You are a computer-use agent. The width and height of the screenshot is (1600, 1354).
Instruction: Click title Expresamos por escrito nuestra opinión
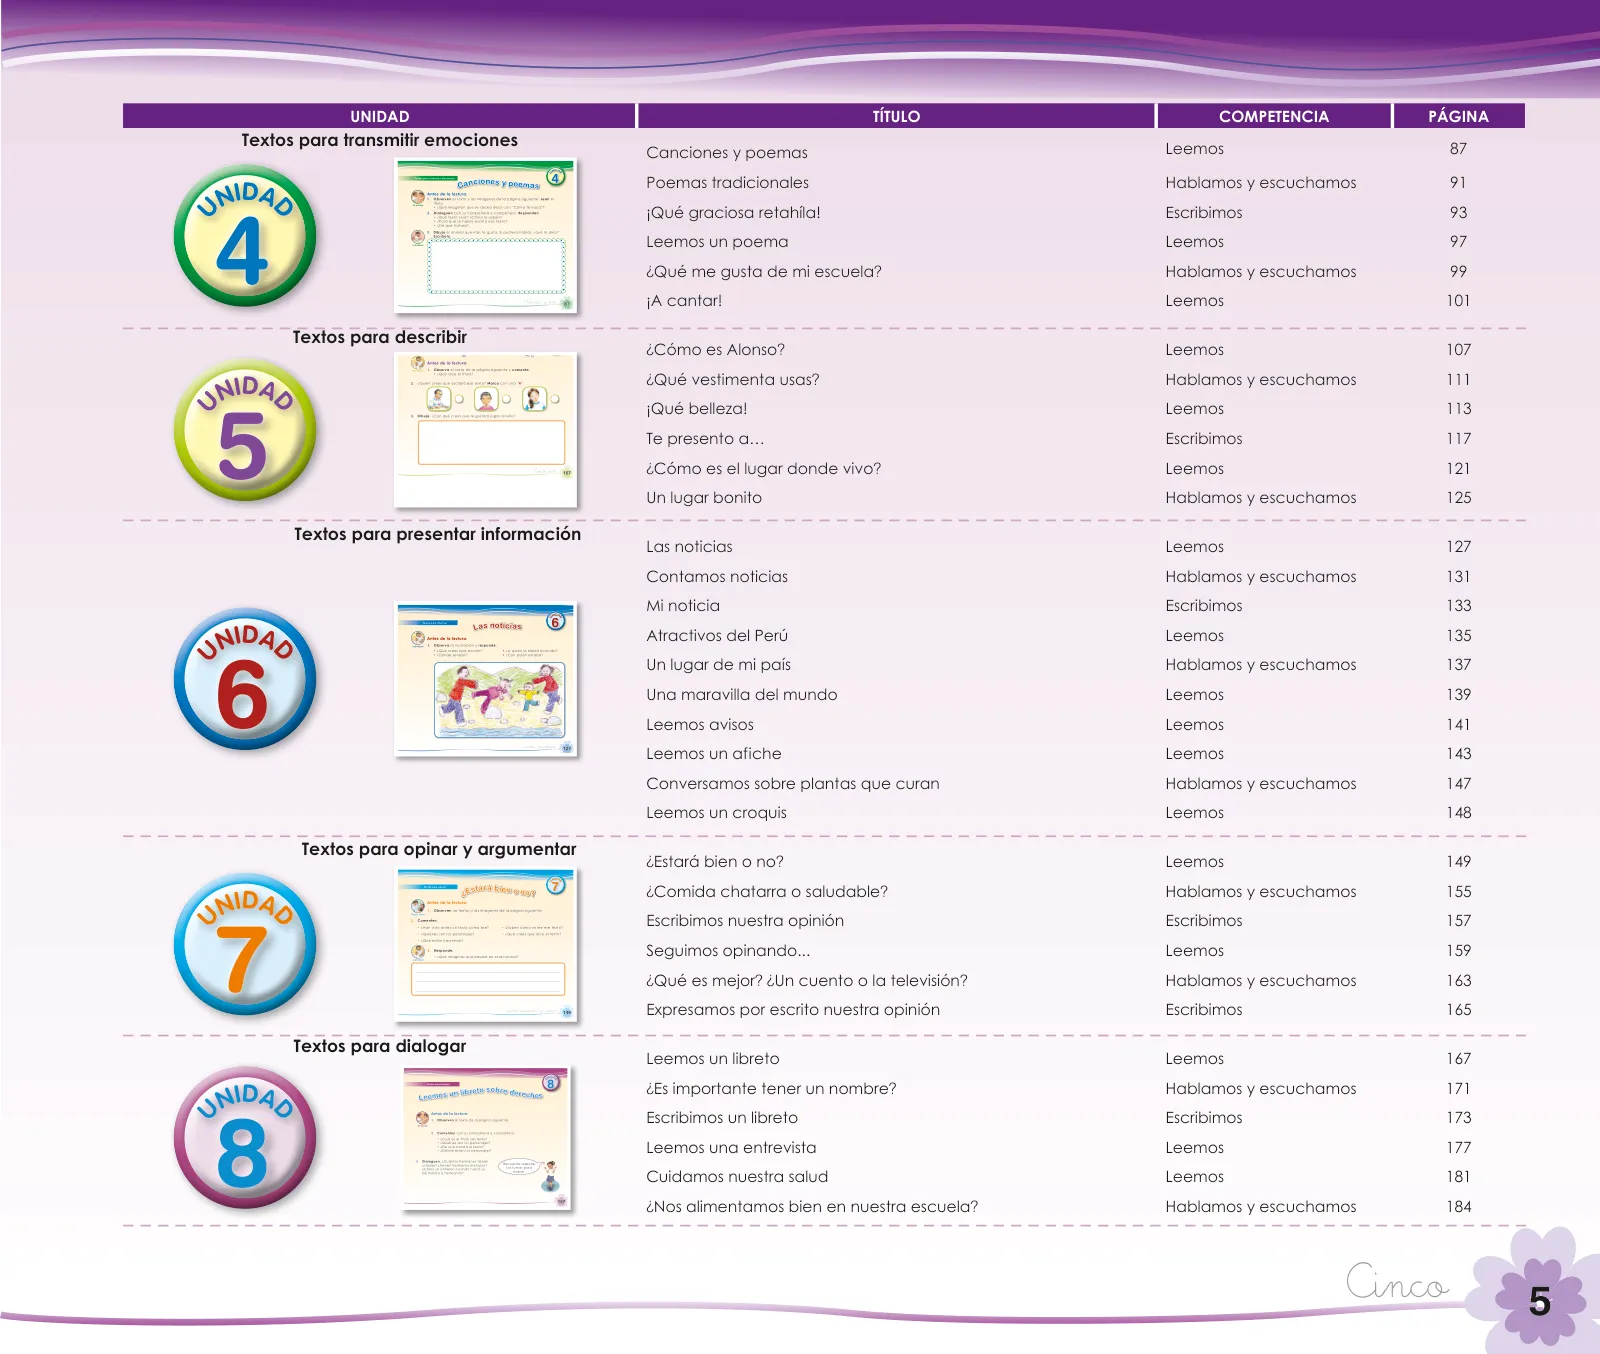pos(793,1010)
